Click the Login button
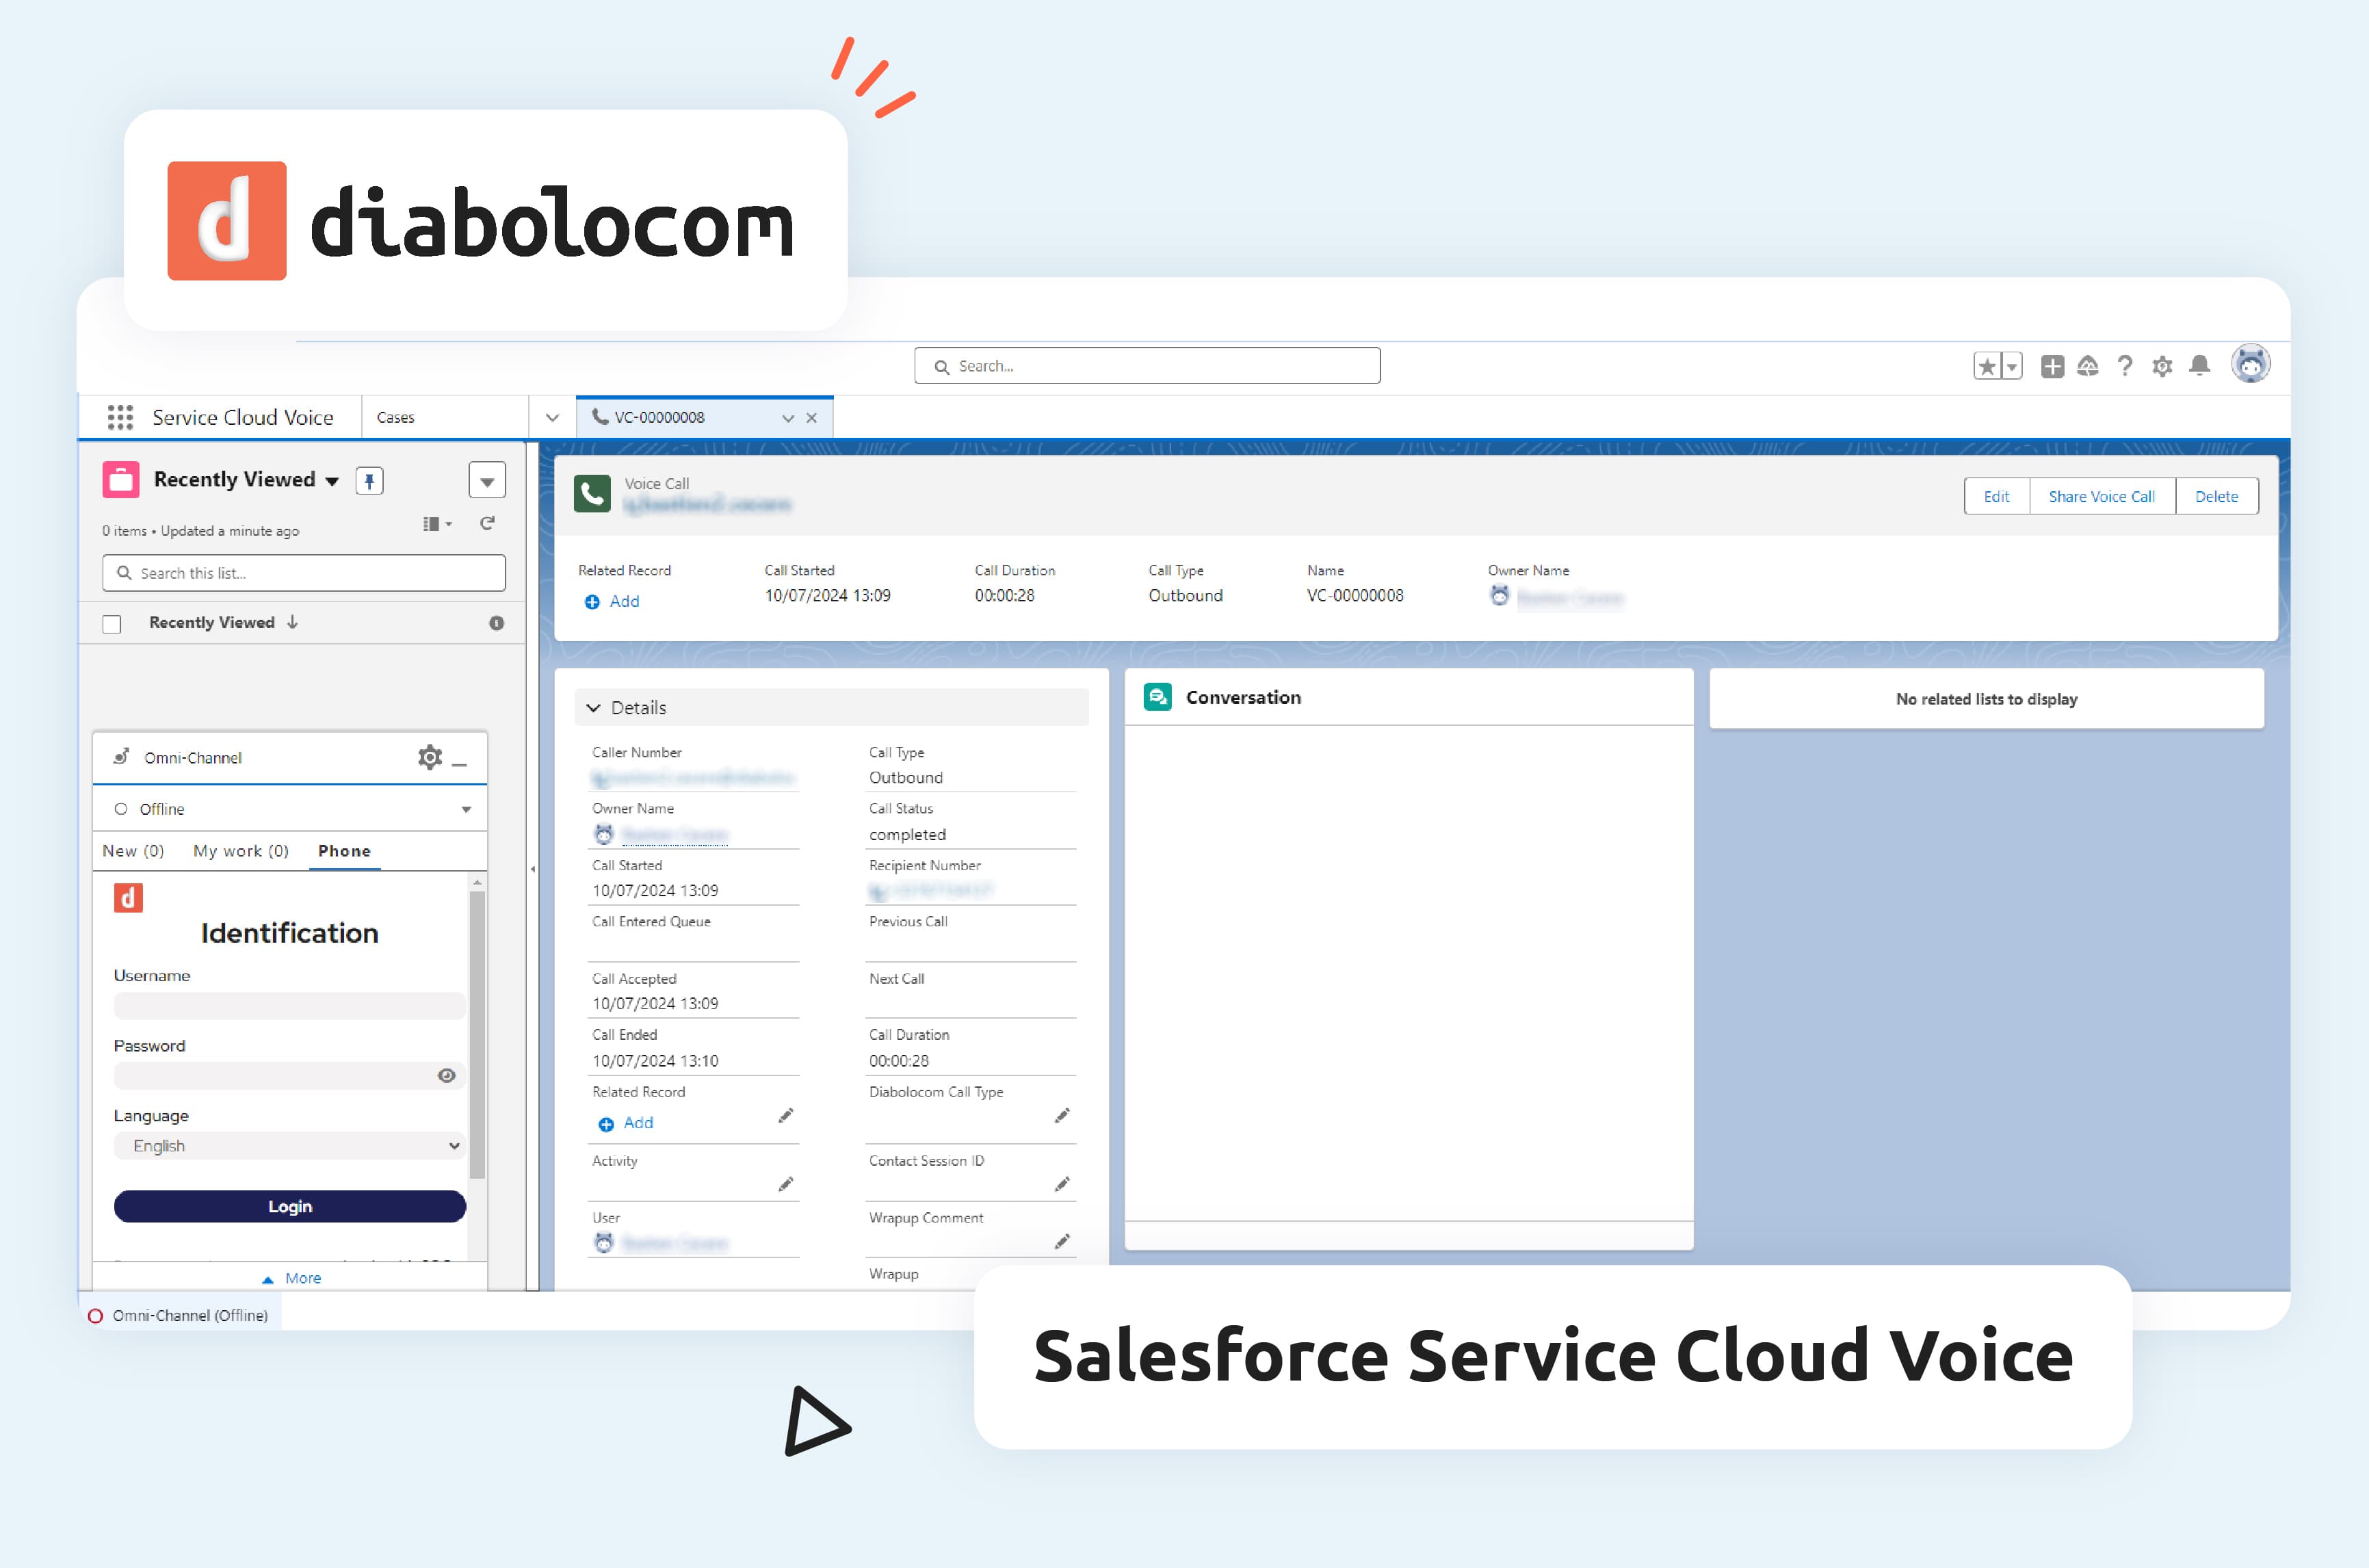Screen dimensions: 2369x1568 tap(290, 1207)
